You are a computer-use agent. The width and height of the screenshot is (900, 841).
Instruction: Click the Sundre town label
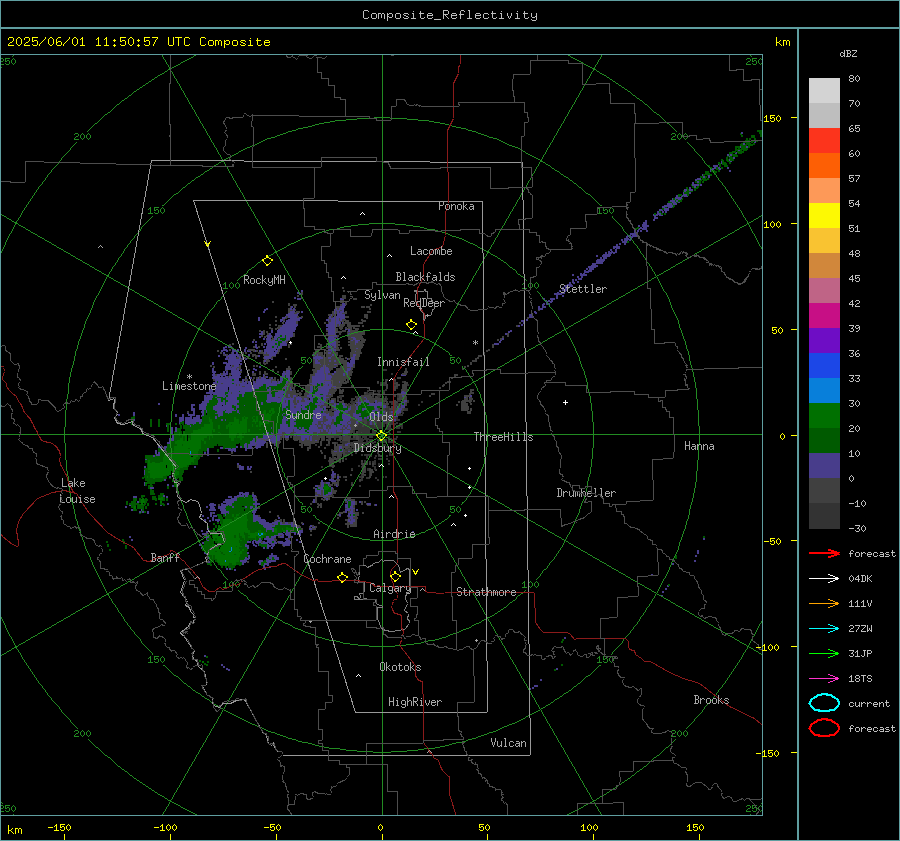point(303,414)
